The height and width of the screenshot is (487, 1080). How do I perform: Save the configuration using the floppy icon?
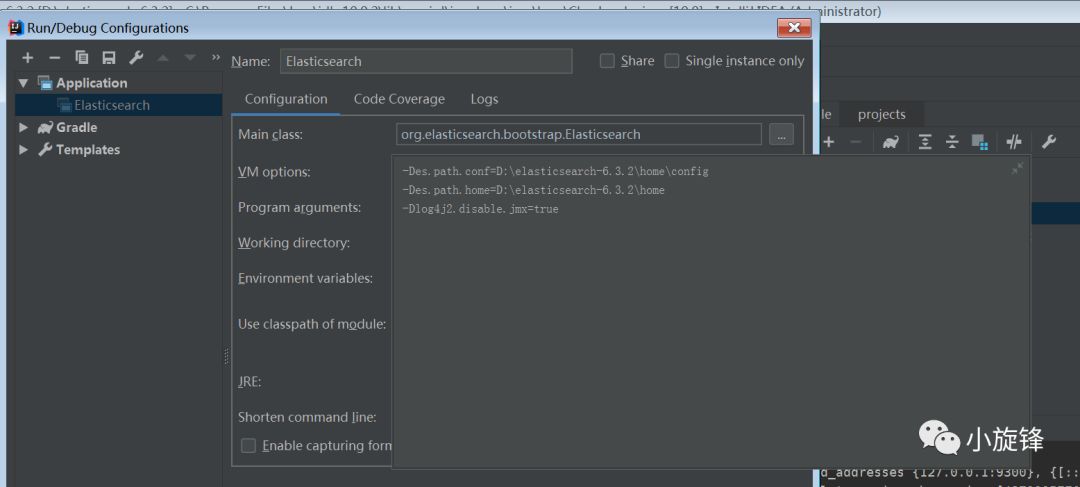(x=109, y=58)
